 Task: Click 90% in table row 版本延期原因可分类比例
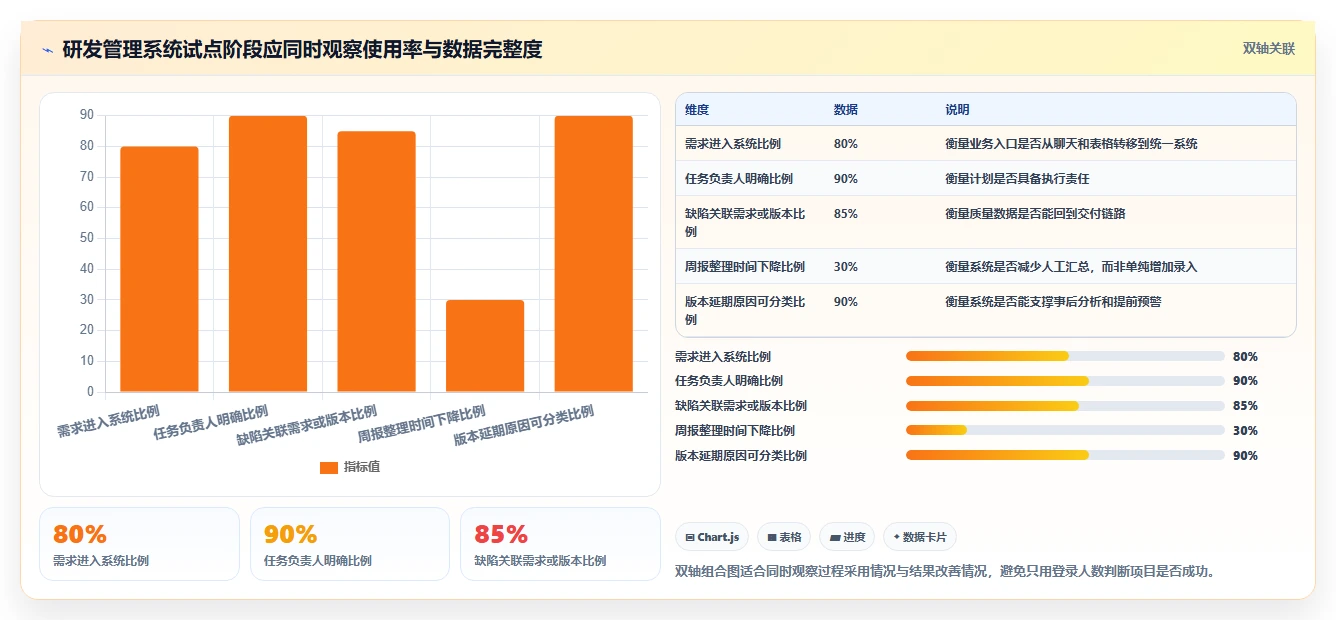[x=845, y=302]
